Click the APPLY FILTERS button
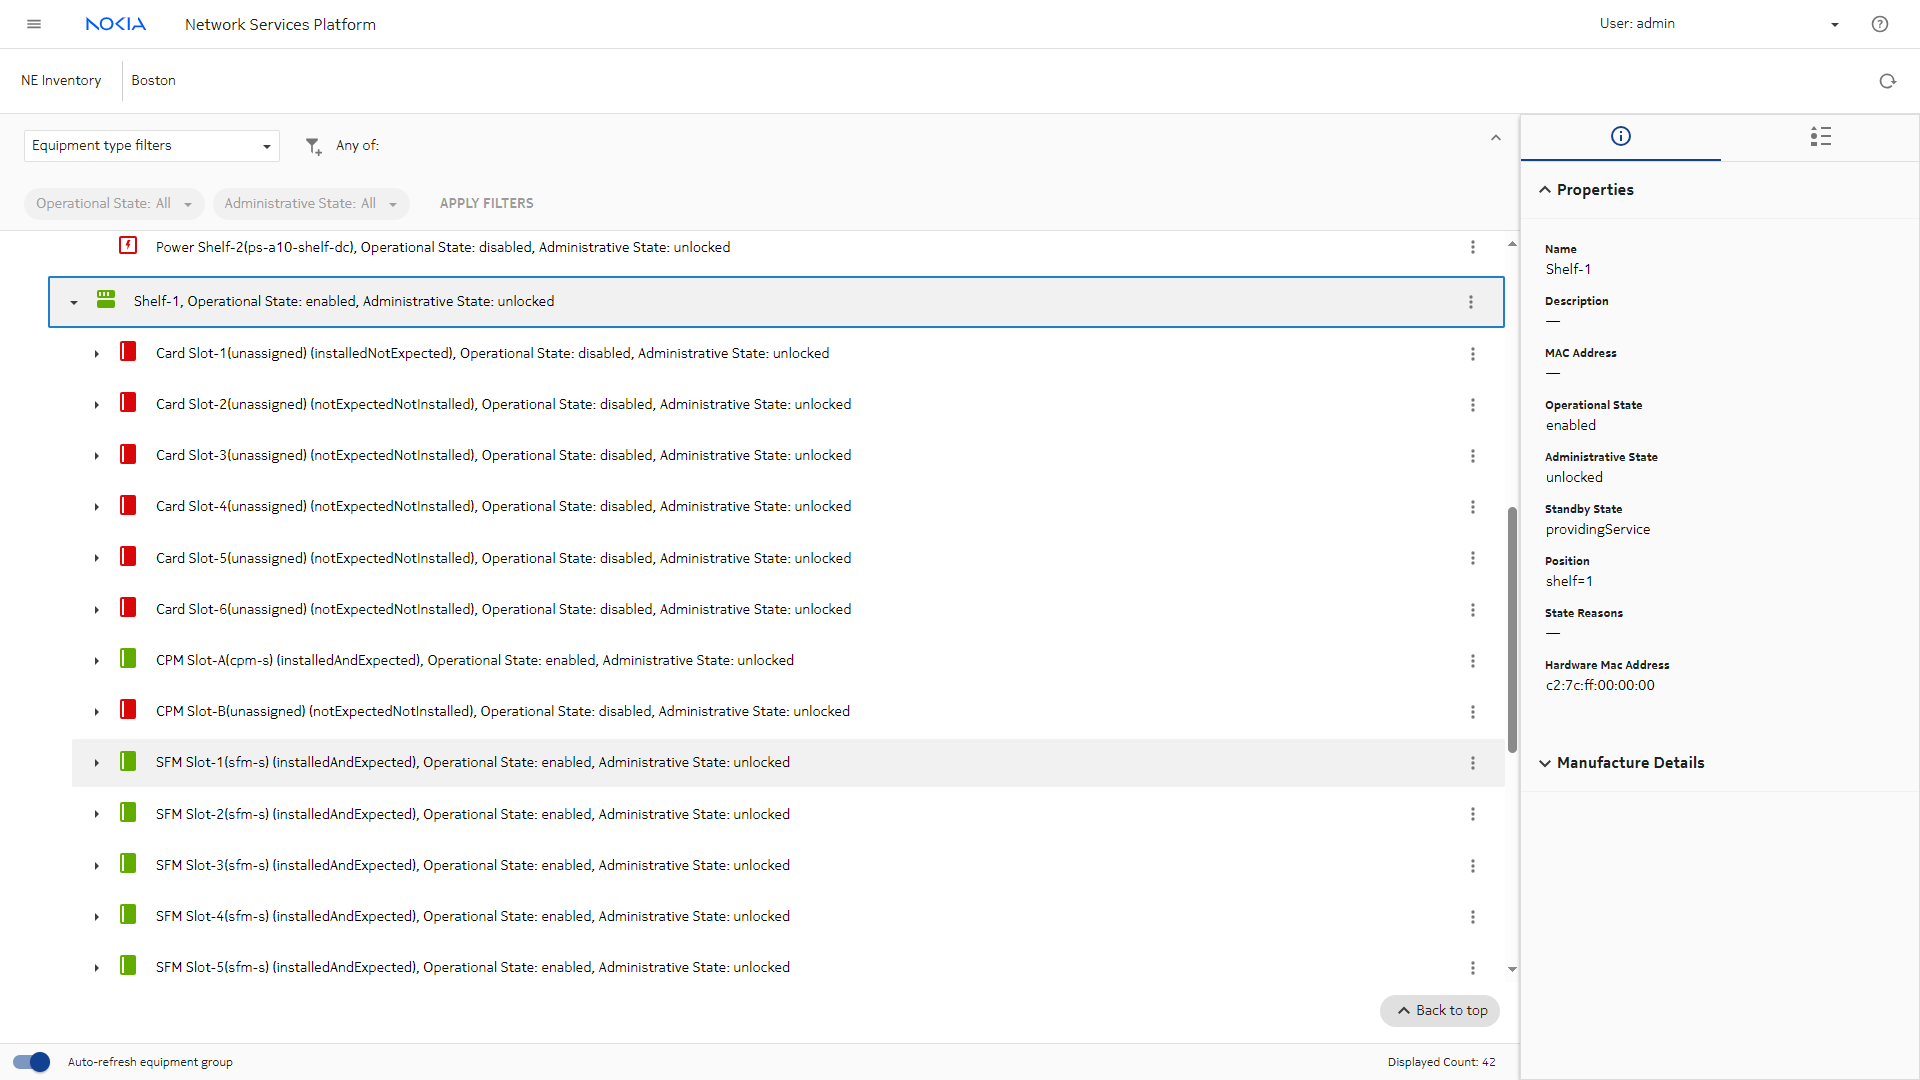The image size is (1920, 1080). tap(486, 204)
